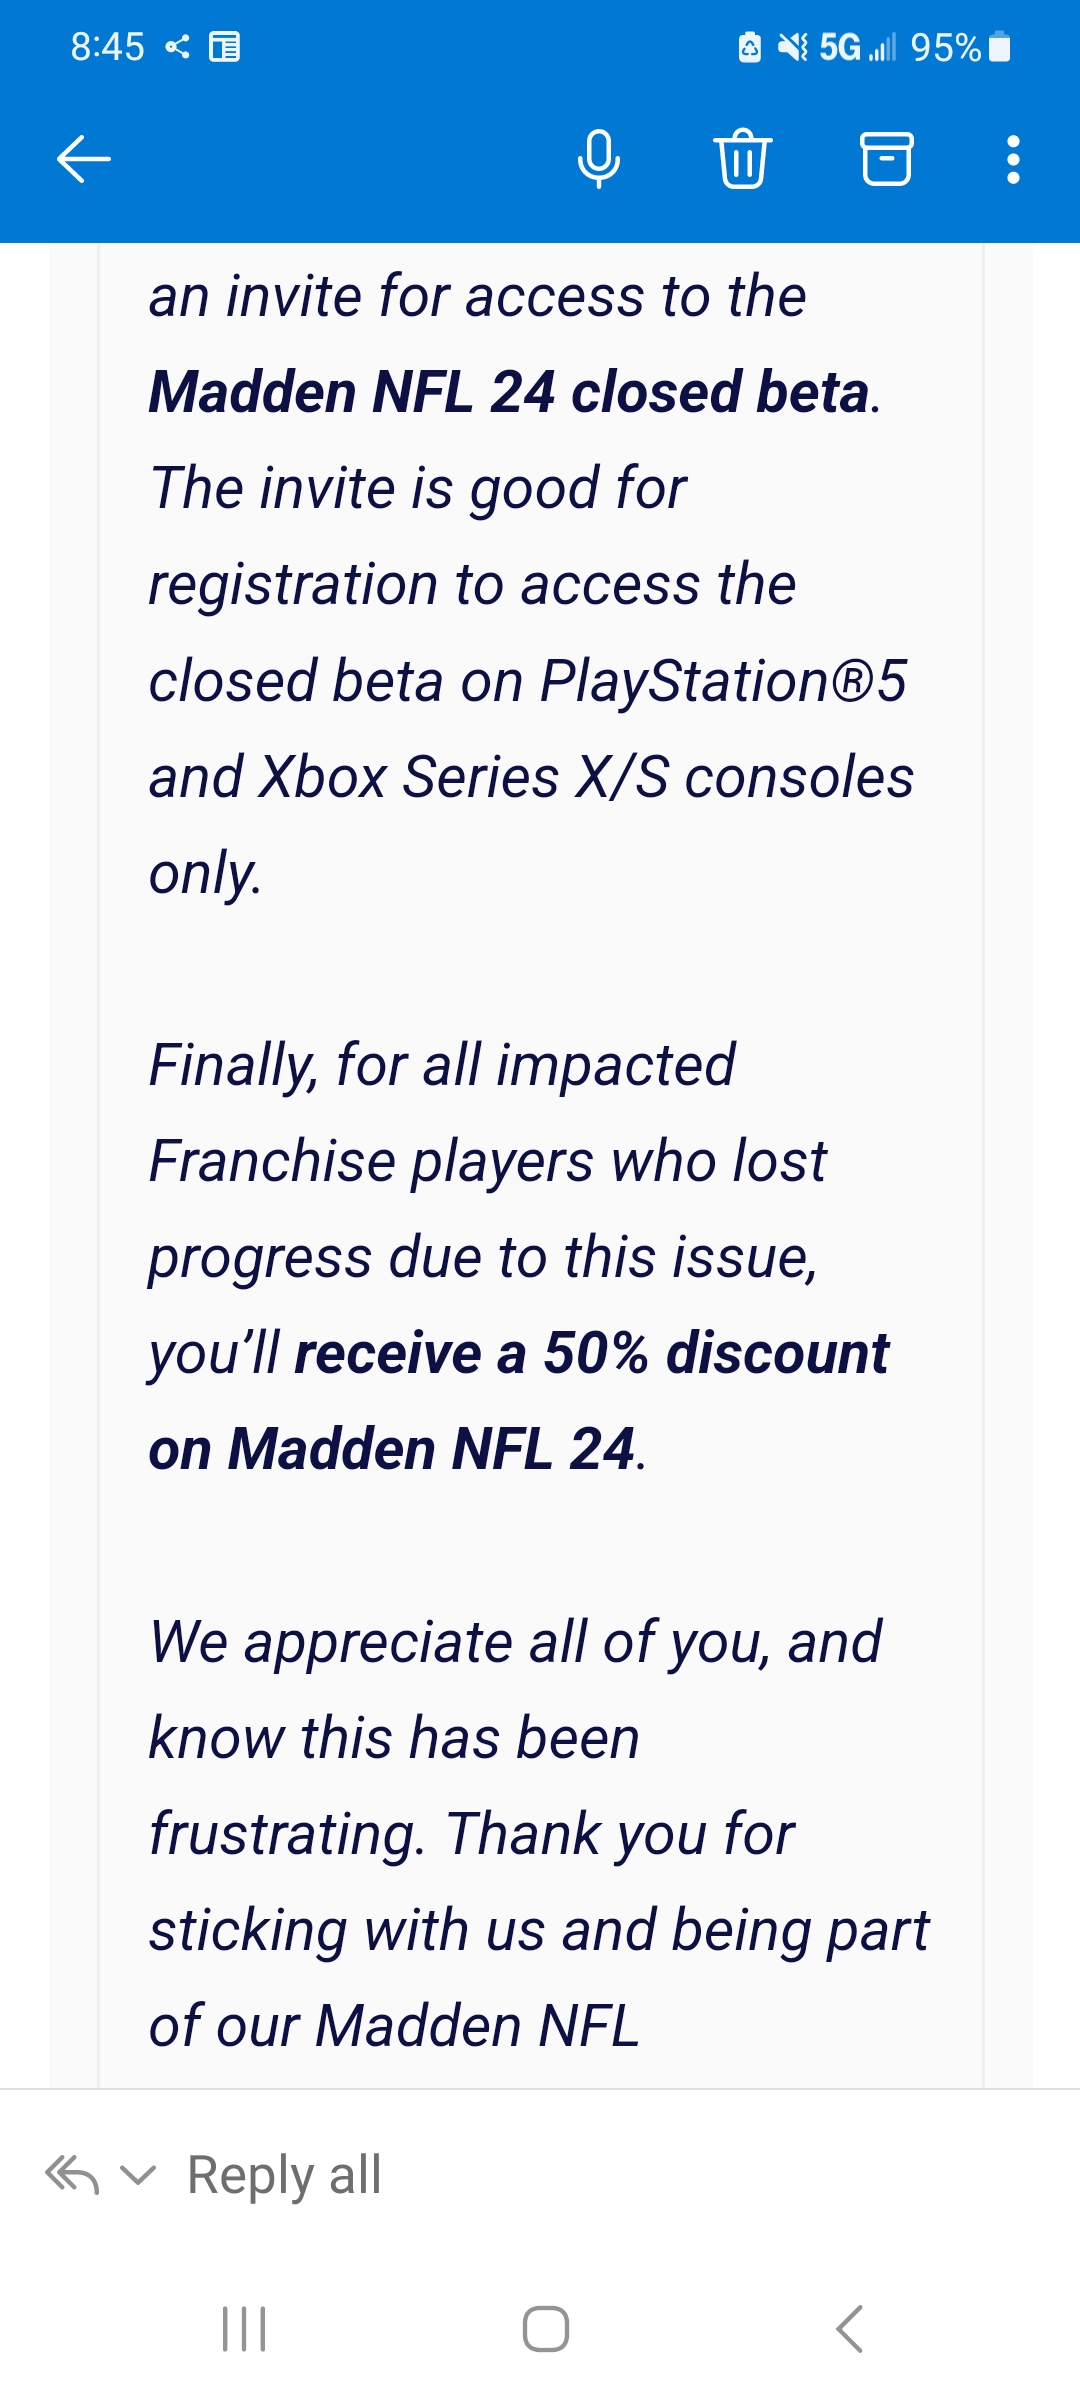Tap the bold "receive a 50% discount" text
This screenshot has width=1080, height=2400.
tap(591, 1353)
